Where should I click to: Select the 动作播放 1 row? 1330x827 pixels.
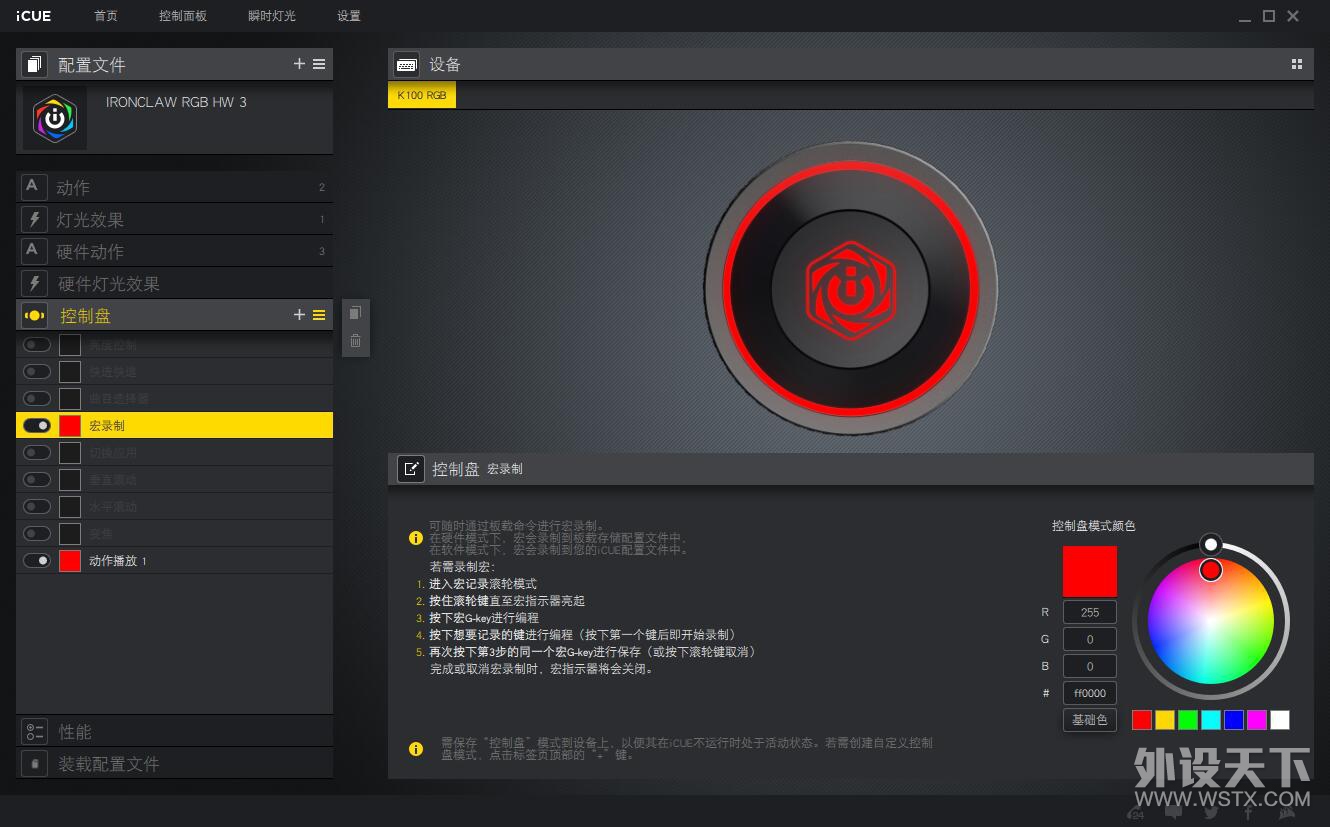(175, 560)
